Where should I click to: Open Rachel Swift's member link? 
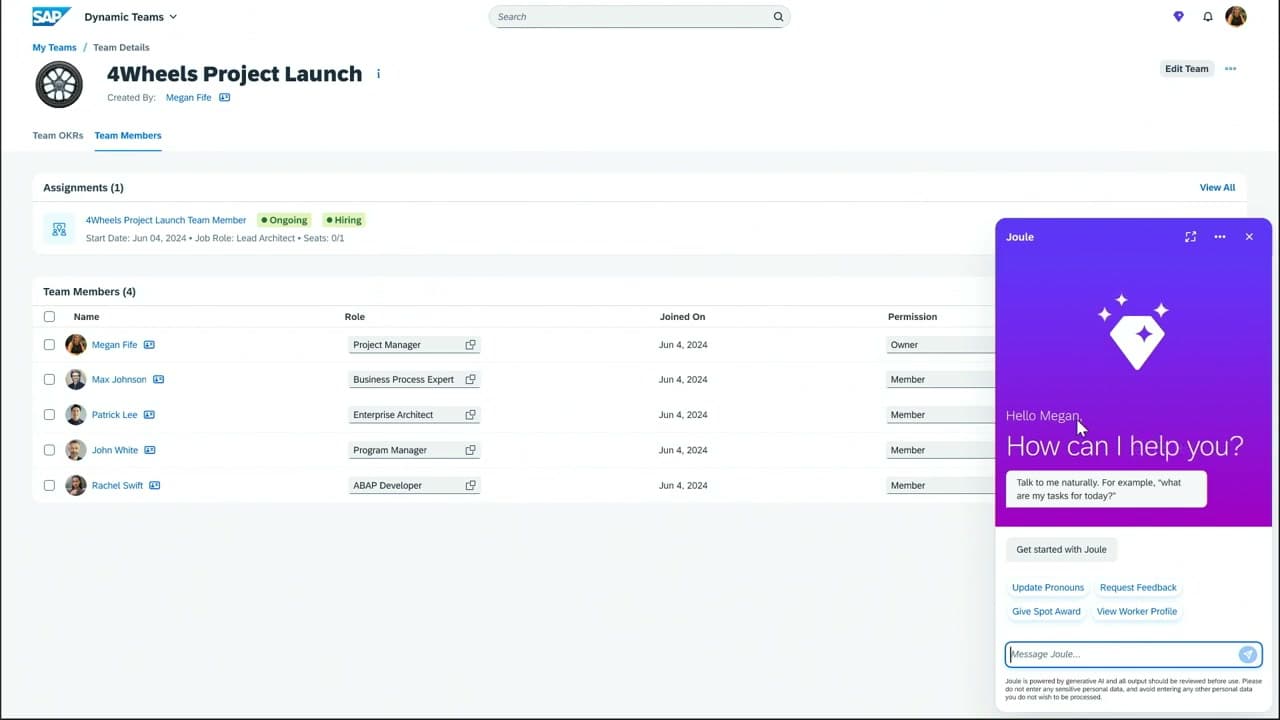tap(117, 486)
